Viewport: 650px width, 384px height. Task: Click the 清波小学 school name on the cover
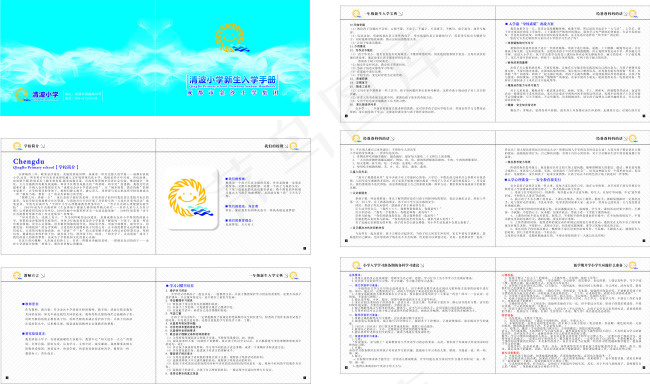tap(45, 95)
